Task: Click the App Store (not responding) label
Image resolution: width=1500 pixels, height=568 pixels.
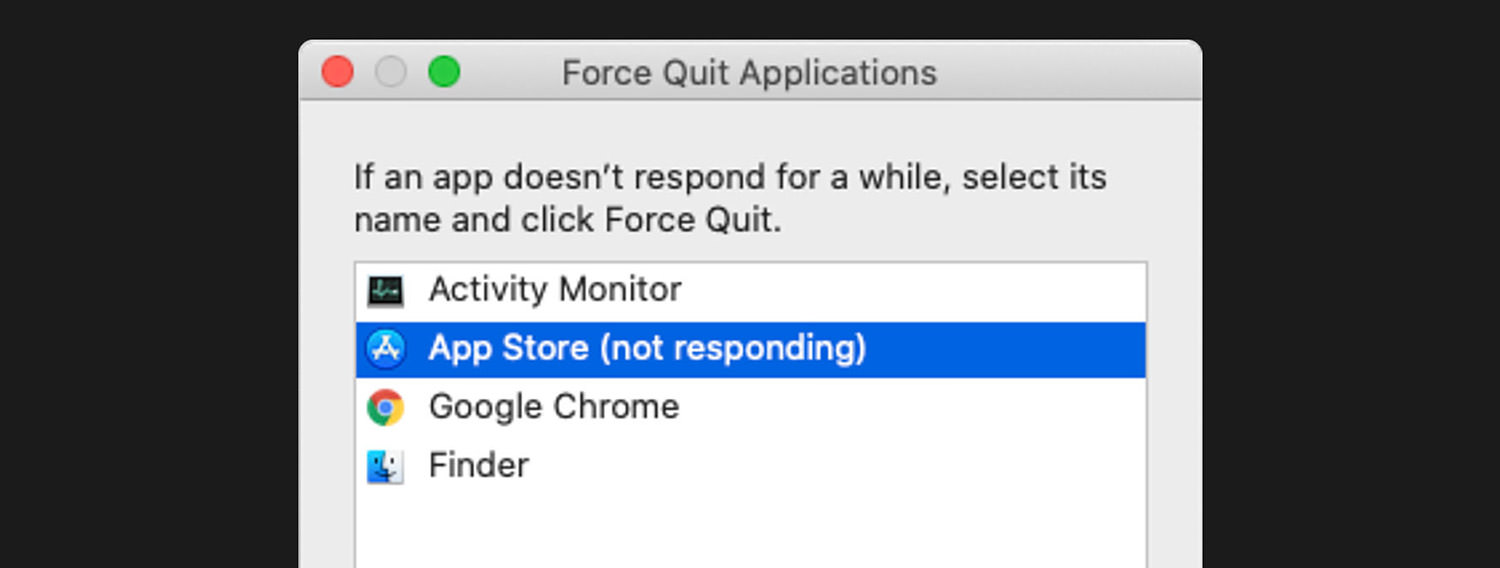Action: [647, 349]
